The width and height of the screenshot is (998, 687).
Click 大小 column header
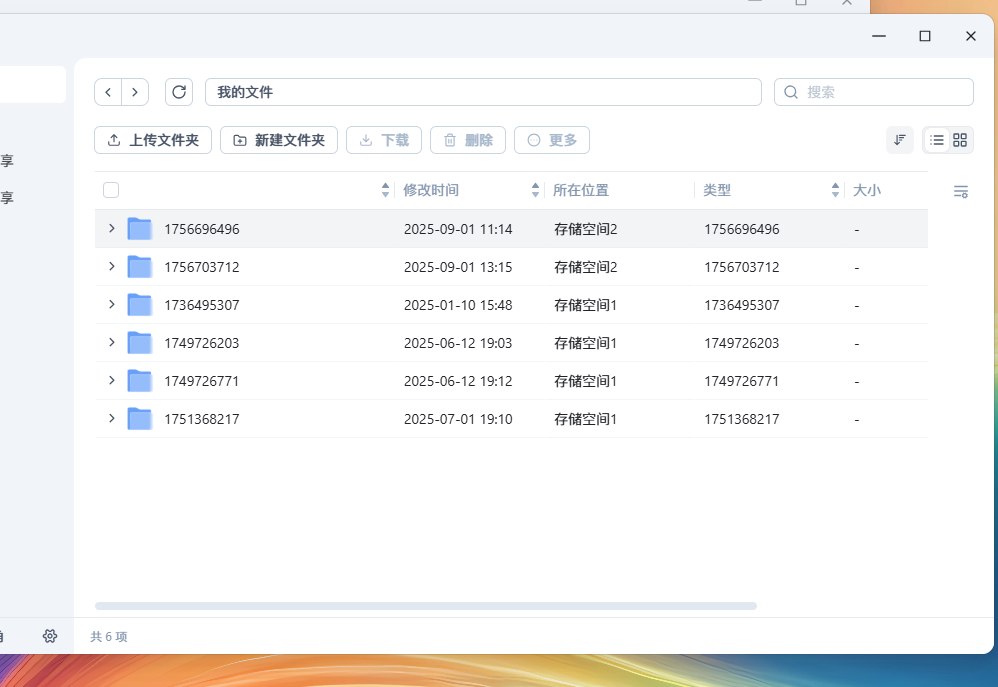coord(867,190)
